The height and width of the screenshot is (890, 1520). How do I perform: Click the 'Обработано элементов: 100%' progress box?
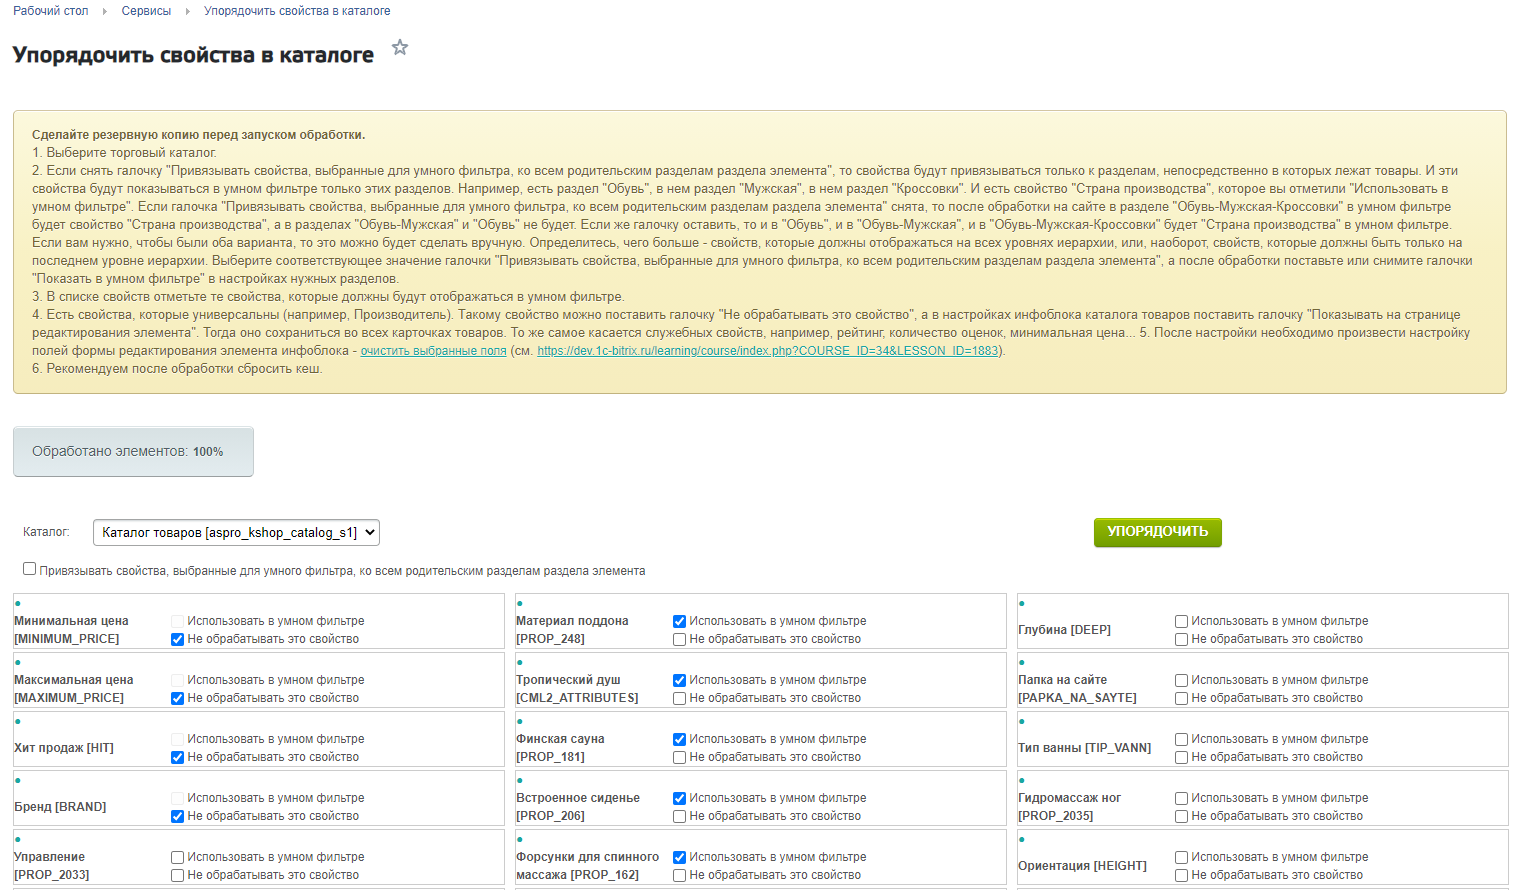(133, 452)
